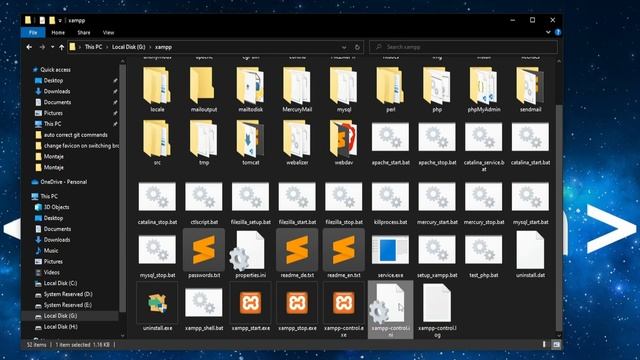Screen dimensions: 640x360
Task: Open System Reserved (D:) in sidebar
Action: pyautogui.click(x=68, y=294)
